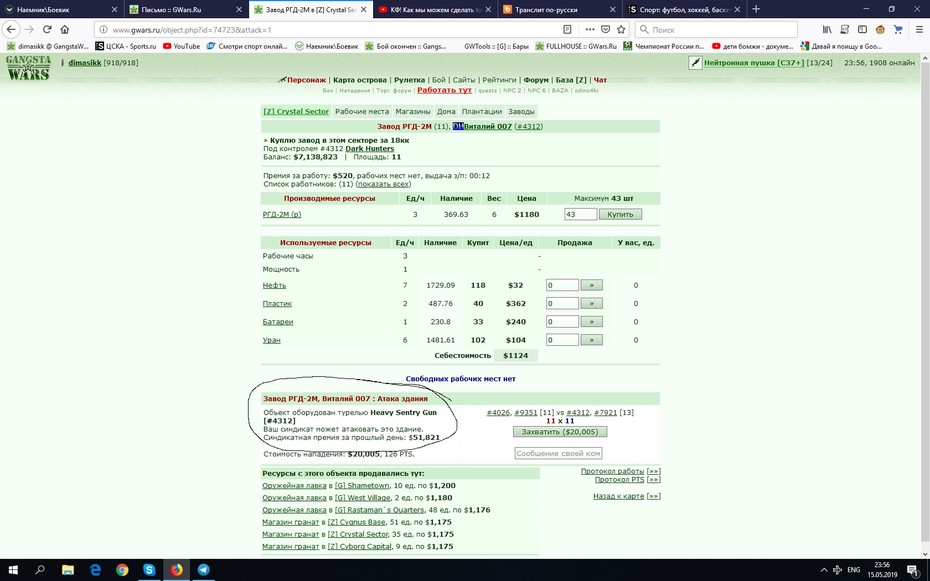930x581 pixels.
Task: Open Windows Start menu
Action: click(13, 570)
